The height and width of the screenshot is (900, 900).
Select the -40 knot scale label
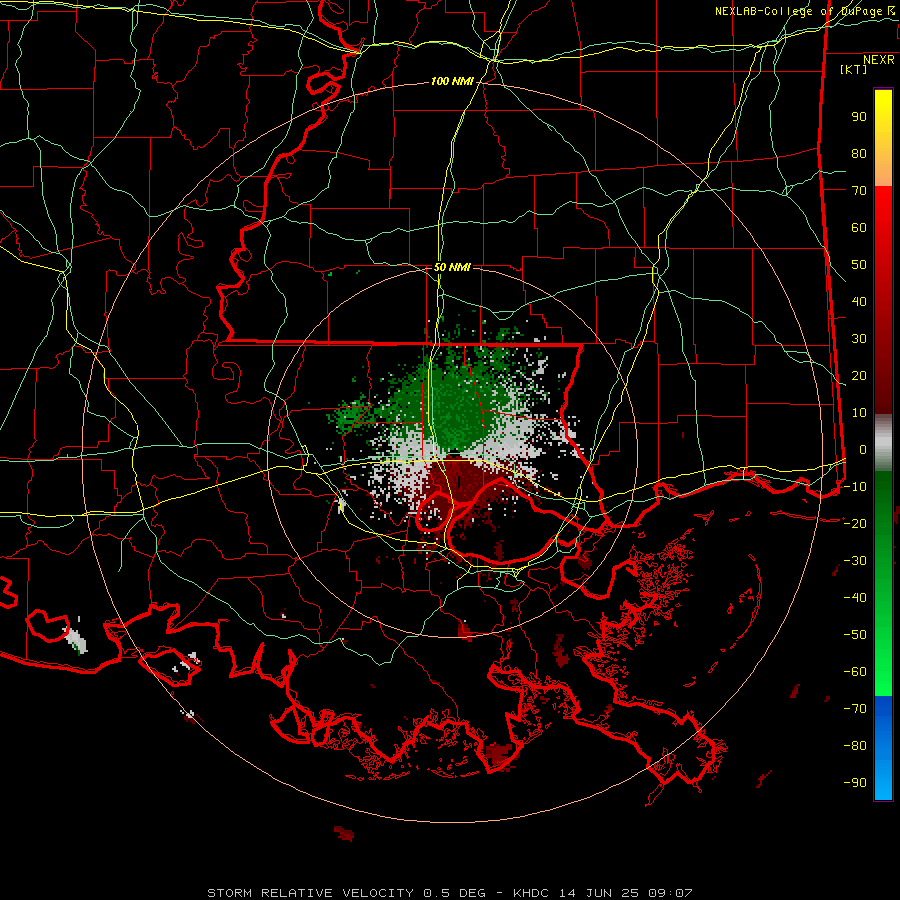(x=855, y=598)
